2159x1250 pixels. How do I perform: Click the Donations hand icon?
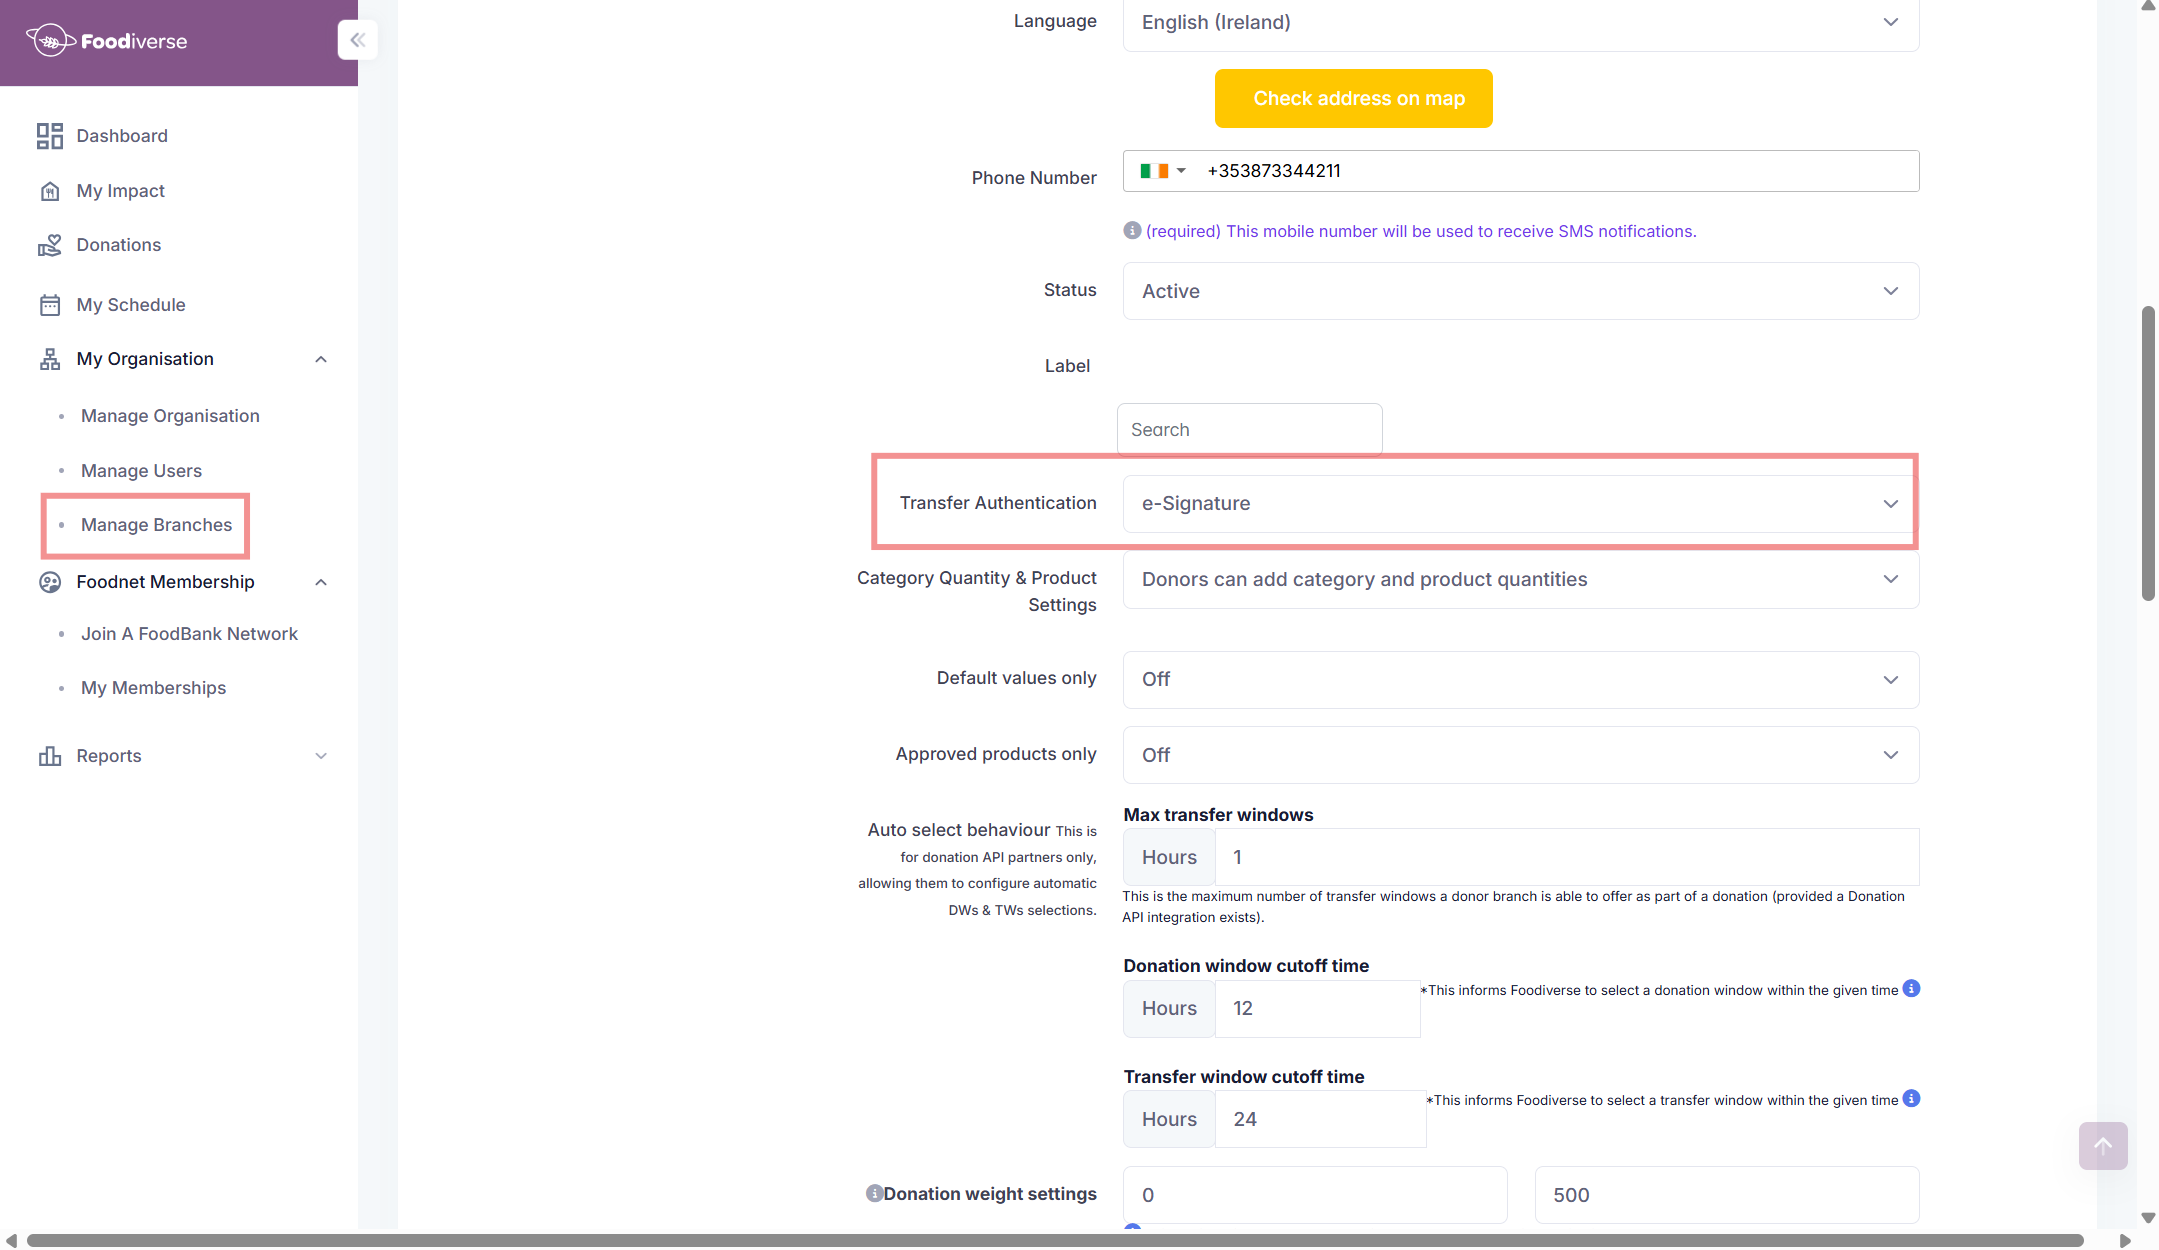point(49,245)
